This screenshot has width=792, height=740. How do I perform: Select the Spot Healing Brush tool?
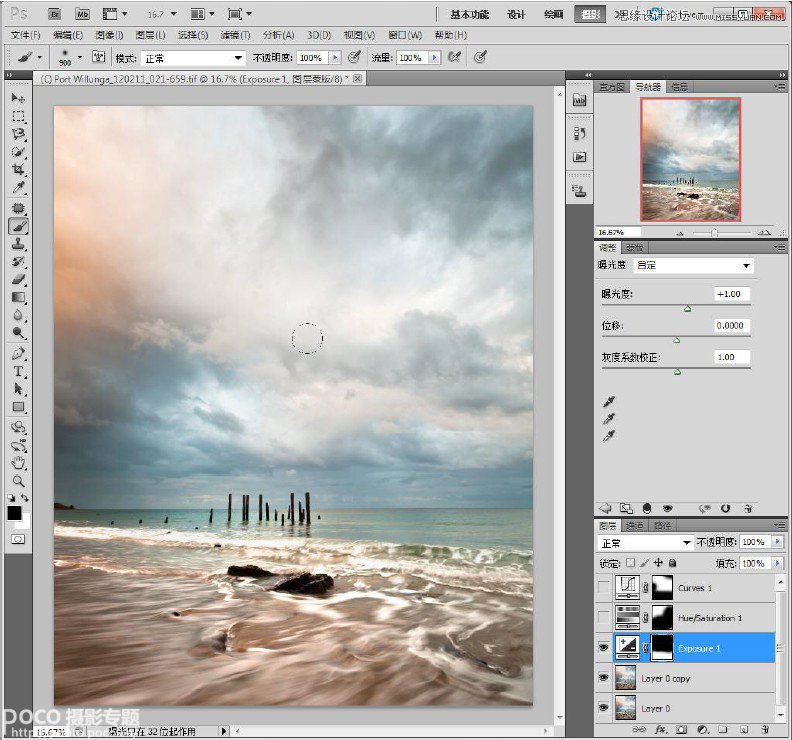18,208
